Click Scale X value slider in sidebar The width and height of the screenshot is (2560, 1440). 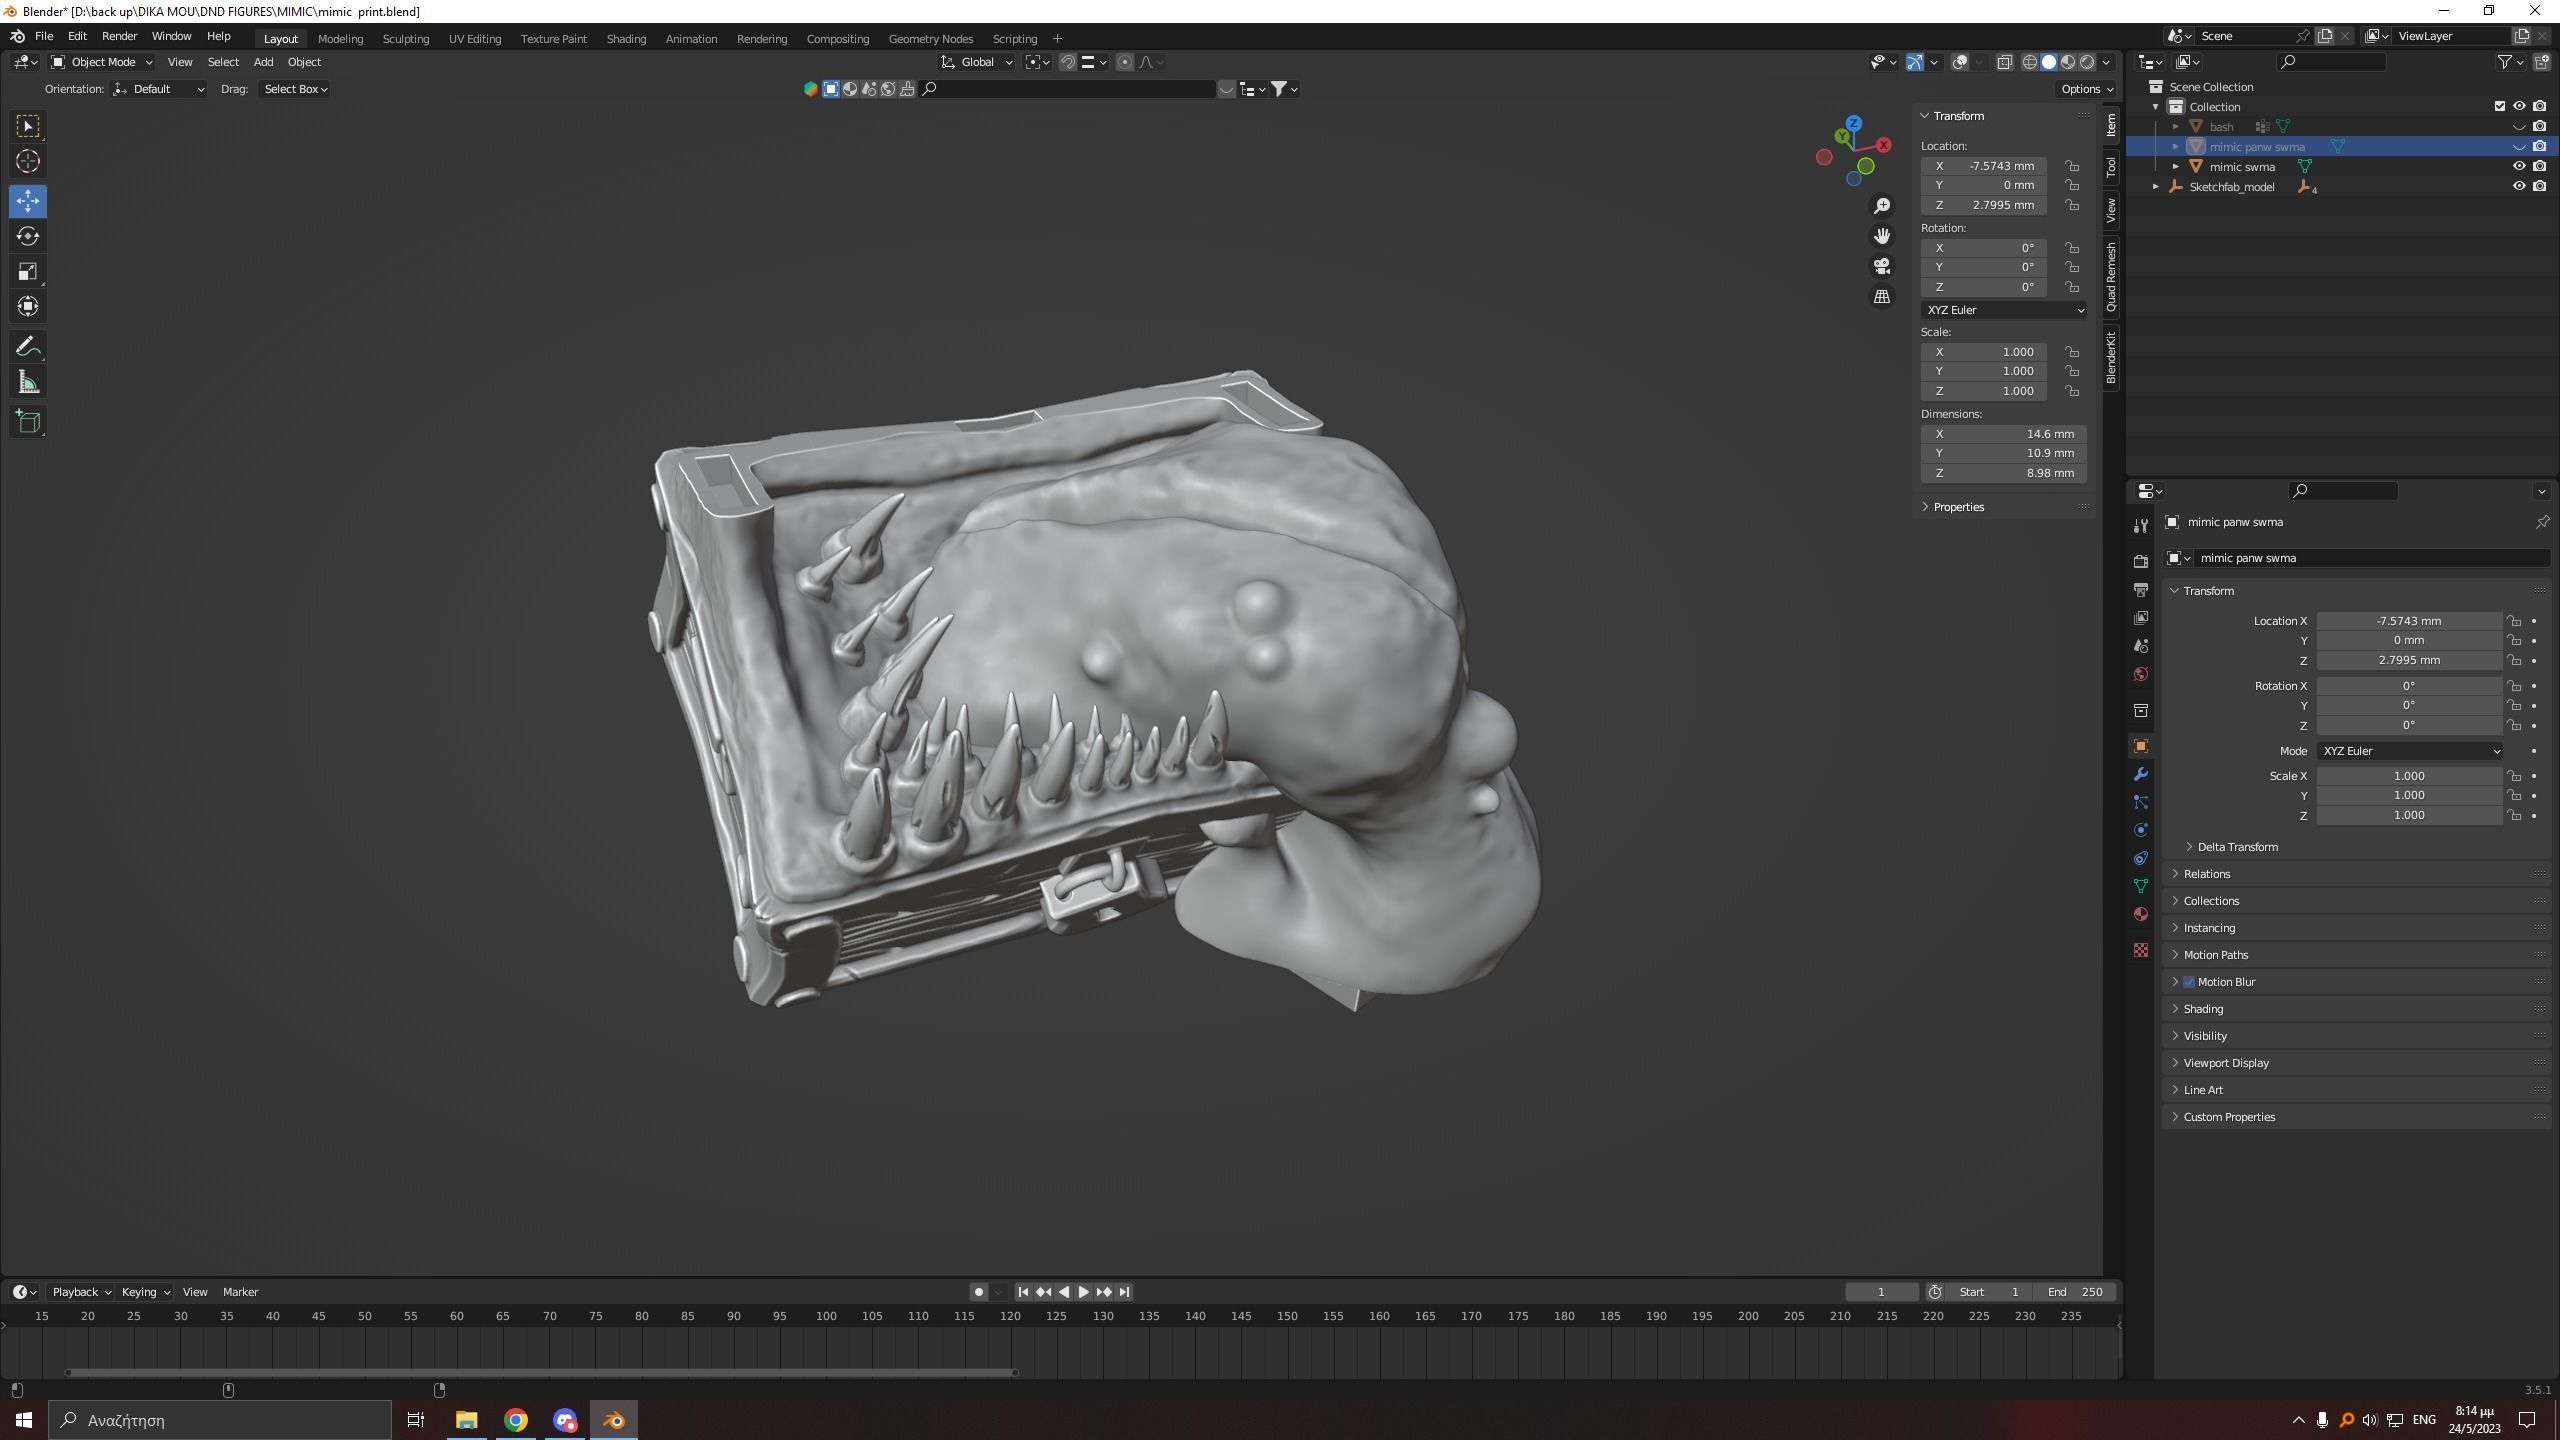[1984, 352]
